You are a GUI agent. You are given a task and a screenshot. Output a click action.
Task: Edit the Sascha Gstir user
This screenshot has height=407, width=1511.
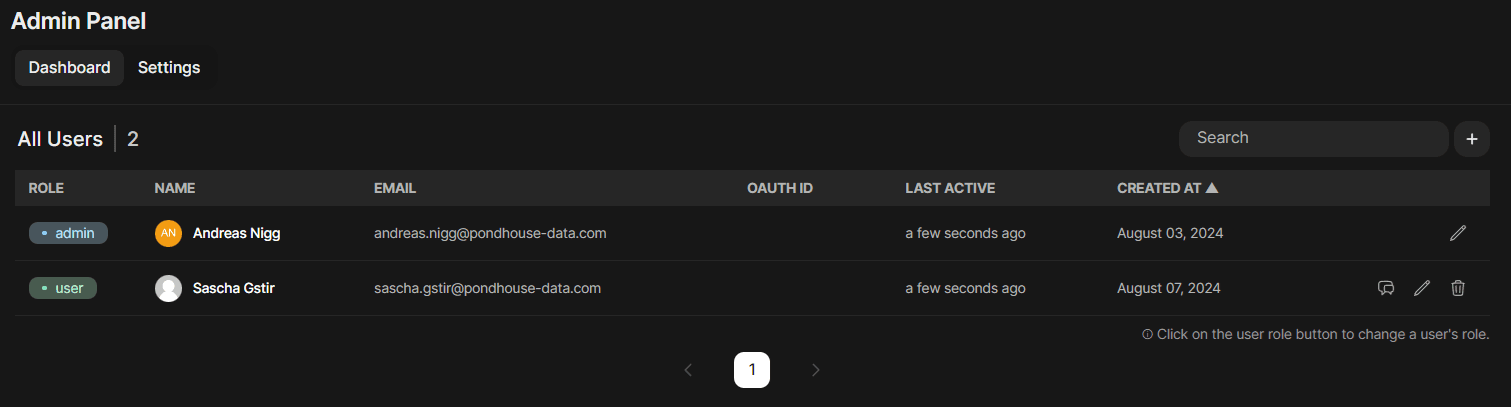(x=1421, y=288)
